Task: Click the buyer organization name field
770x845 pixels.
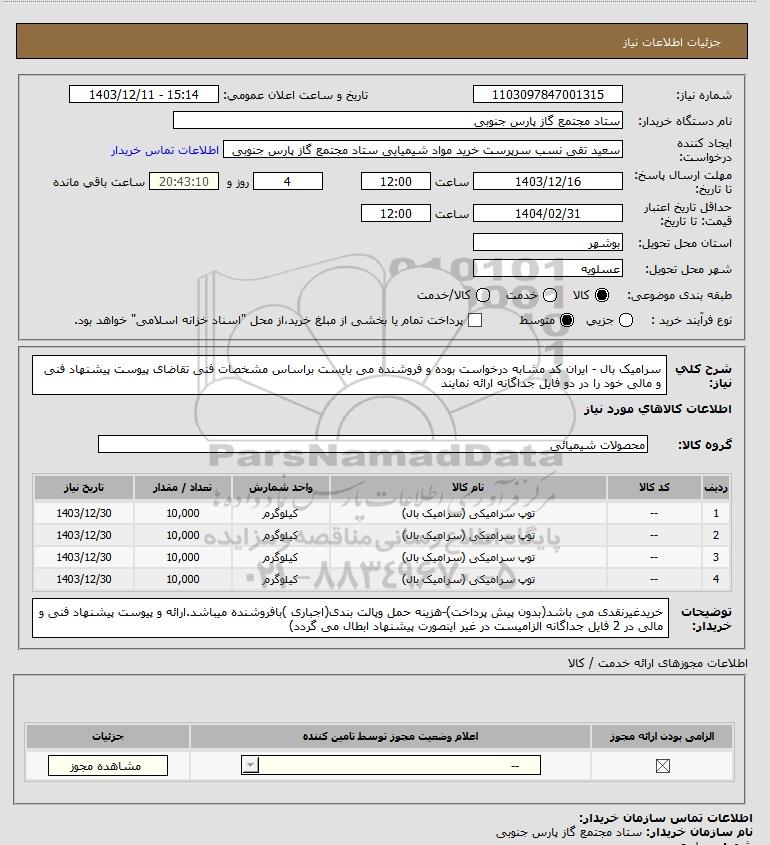Action: 398,121
